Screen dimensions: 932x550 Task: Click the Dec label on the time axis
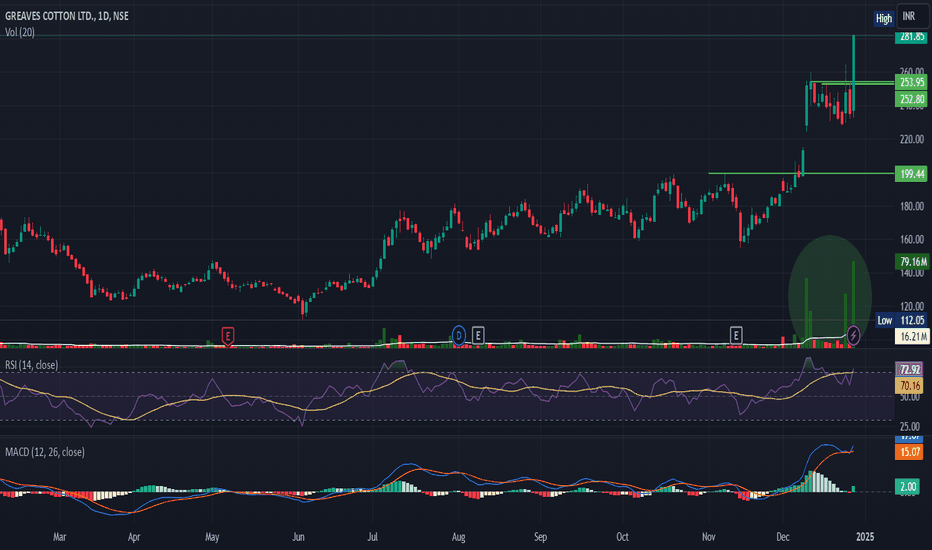coord(783,536)
